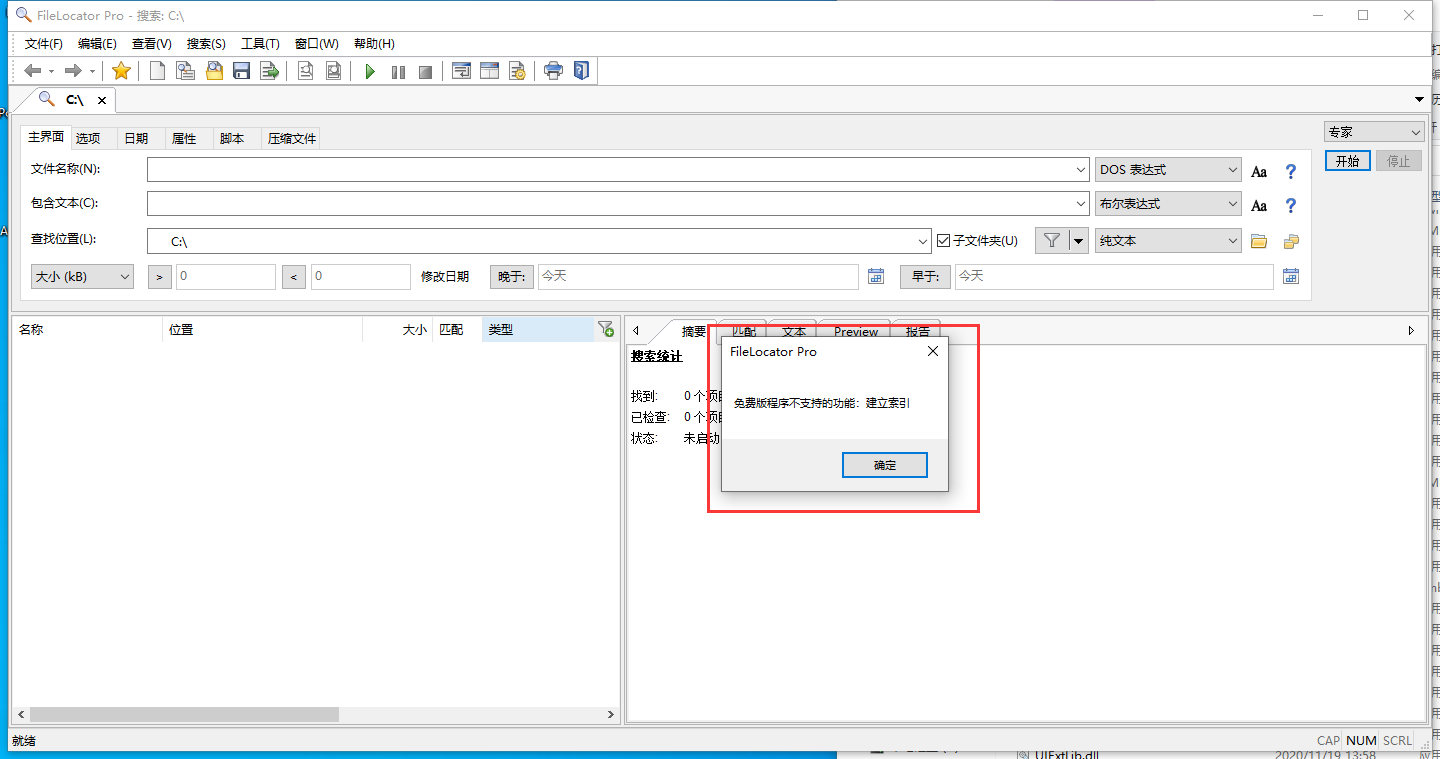This screenshot has height=759, width=1440.
Task: Switch to the 选项 tab
Action: (88, 139)
